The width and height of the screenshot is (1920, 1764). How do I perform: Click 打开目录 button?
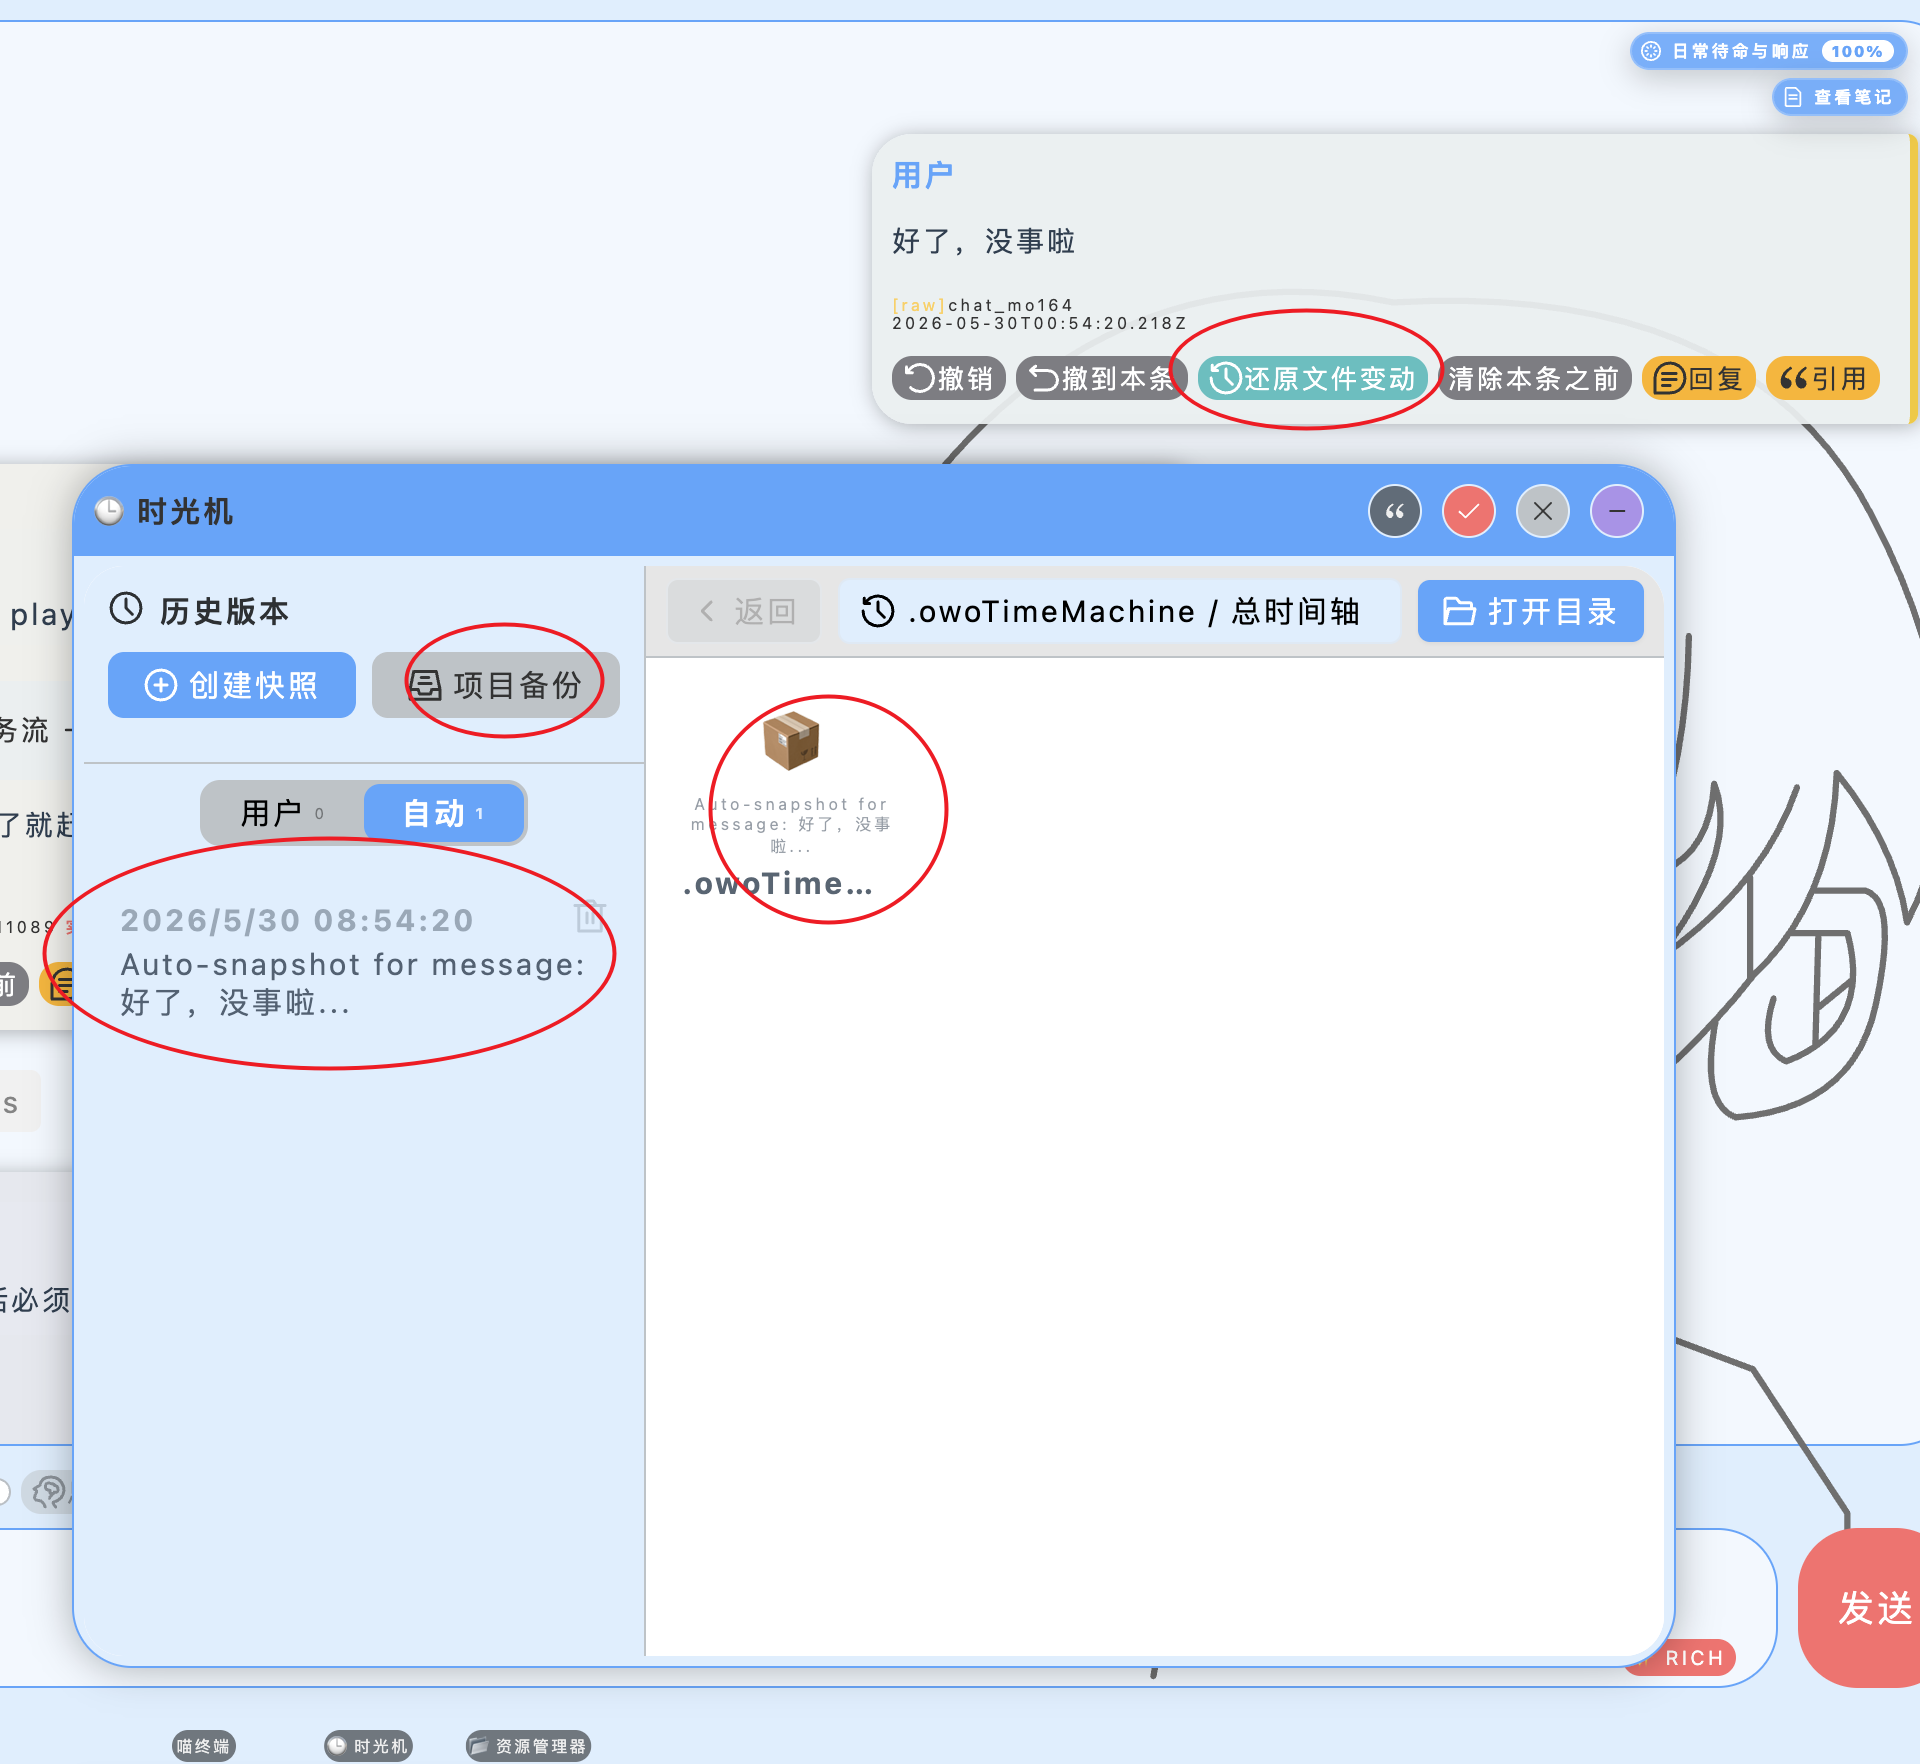coord(1530,611)
